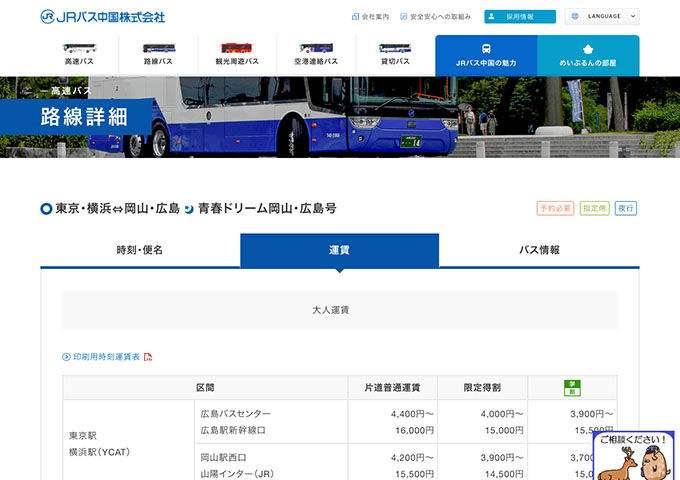Open the red 観光周遊バス bus icon
The width and height of the screenshot is (680, 480).
pos(237,48)
